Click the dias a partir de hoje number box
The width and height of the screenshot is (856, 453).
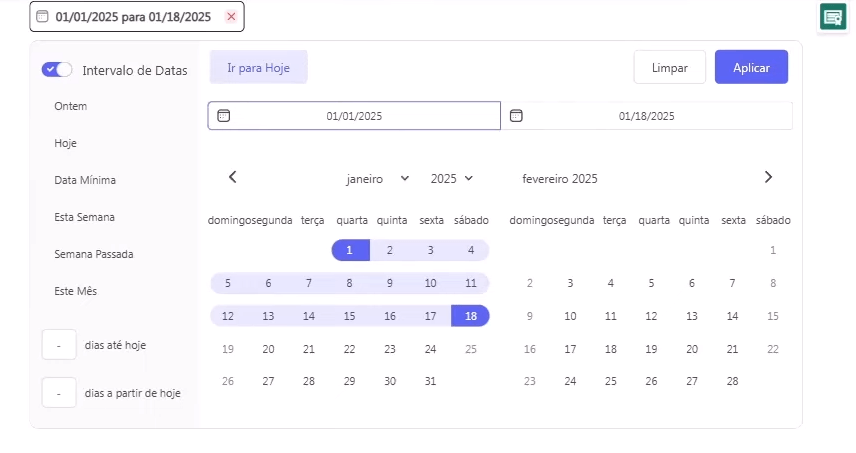pyautogui.click(x=59, y=393)
